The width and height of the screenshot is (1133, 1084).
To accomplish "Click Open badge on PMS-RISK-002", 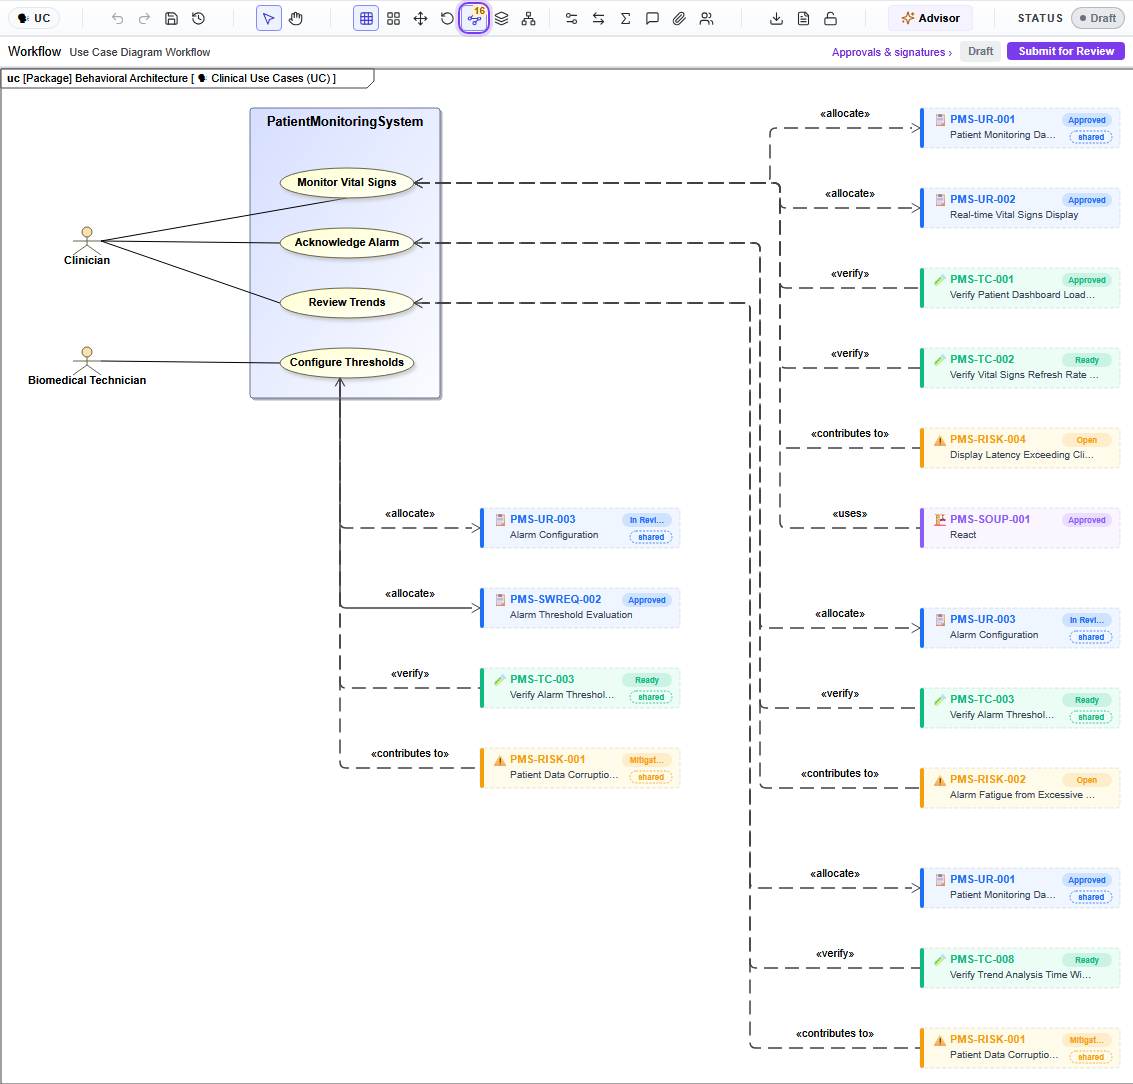I will point(1087,780).
